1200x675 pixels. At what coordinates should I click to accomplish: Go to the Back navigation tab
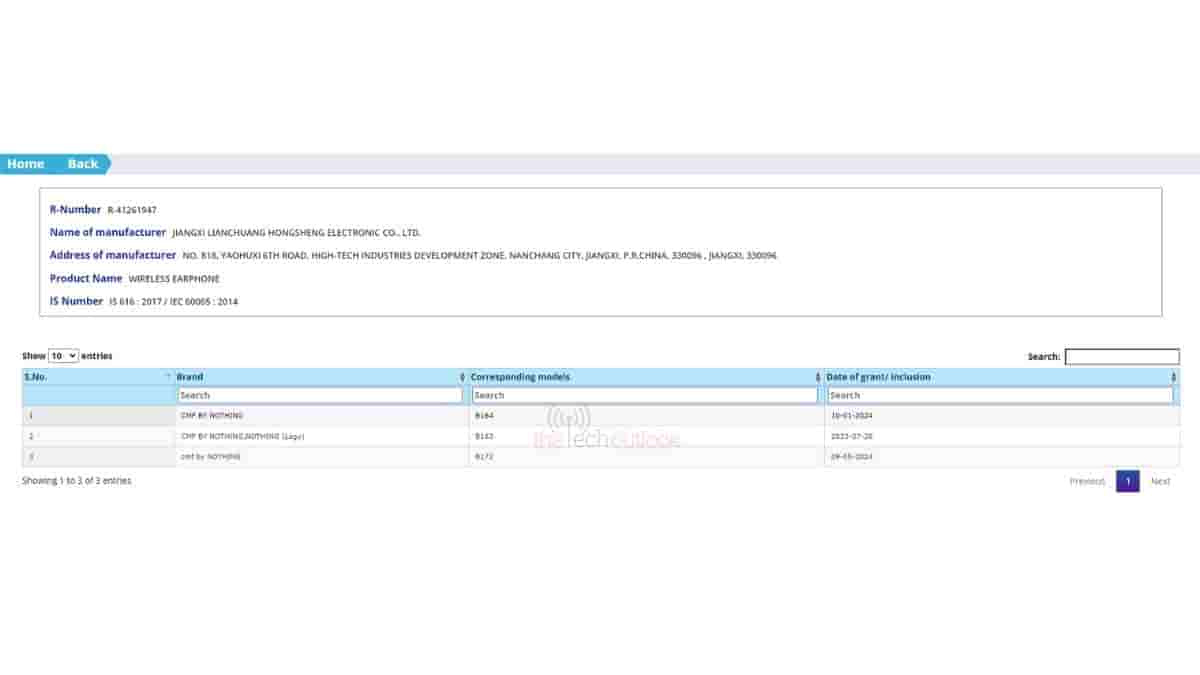coord(83,164)
